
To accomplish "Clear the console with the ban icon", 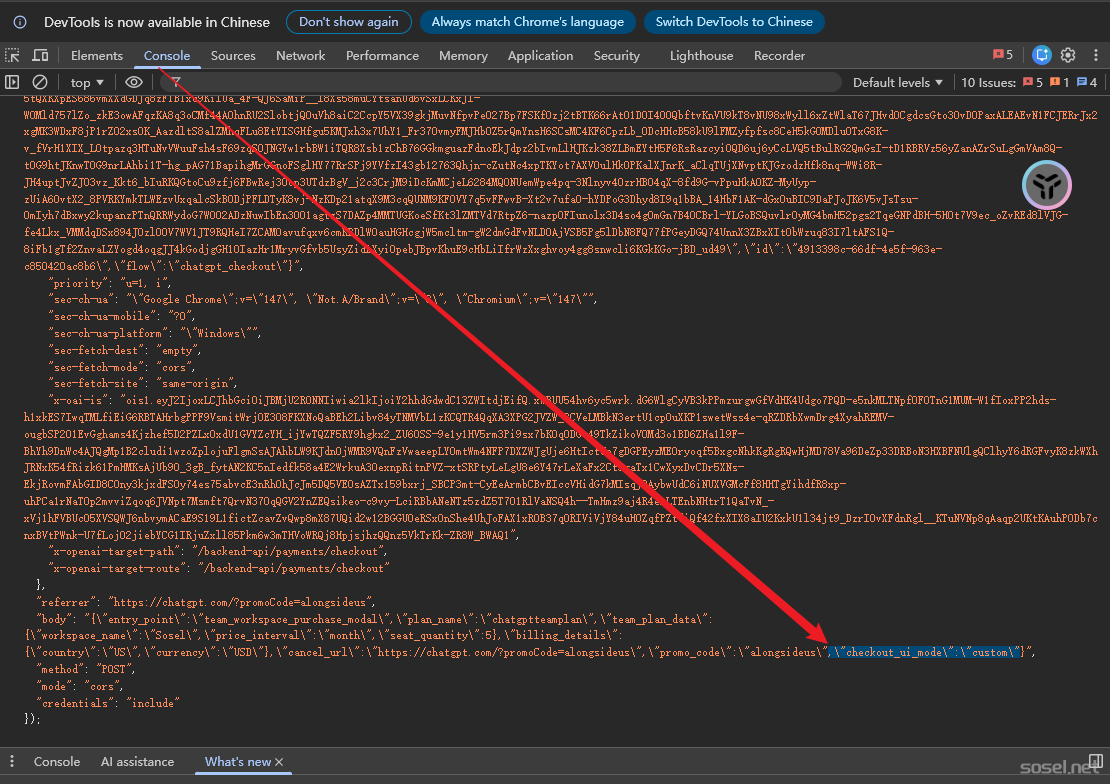I will [40, 82].
